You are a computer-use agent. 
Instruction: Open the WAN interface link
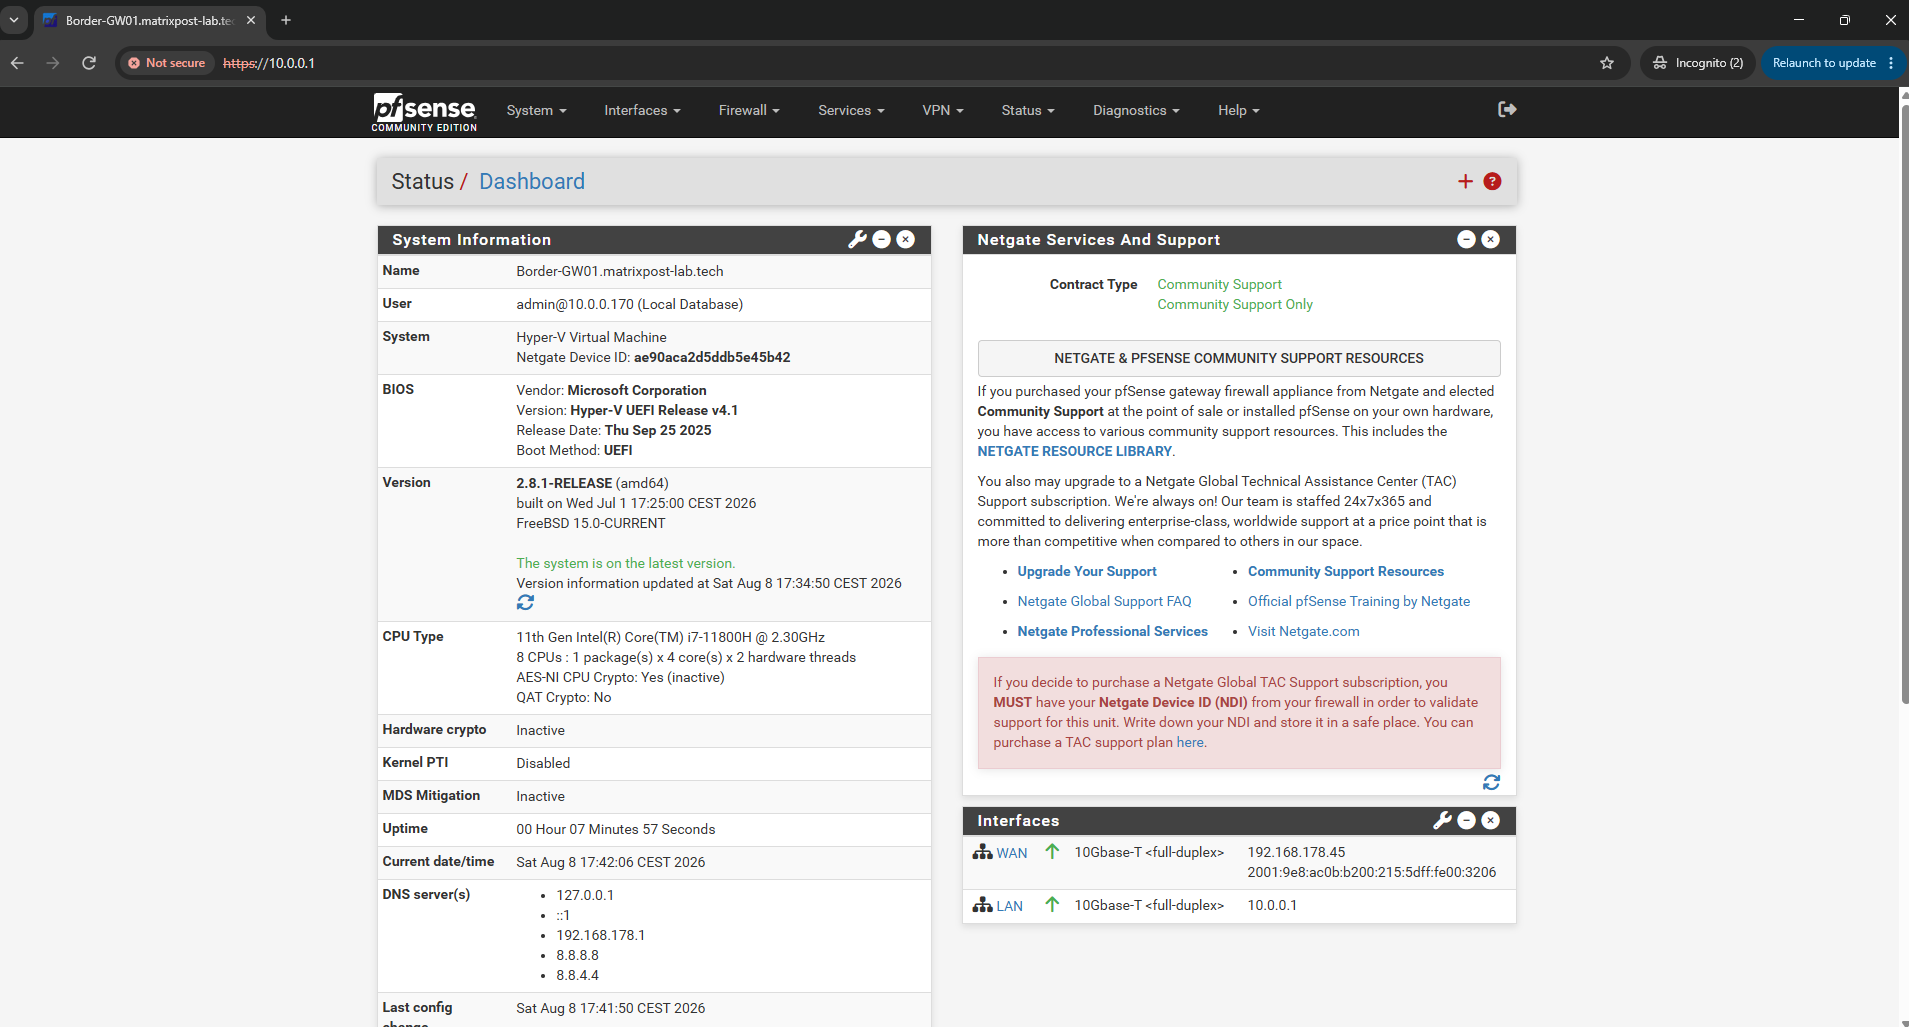pyautogui.click(x=1011, y=853)
